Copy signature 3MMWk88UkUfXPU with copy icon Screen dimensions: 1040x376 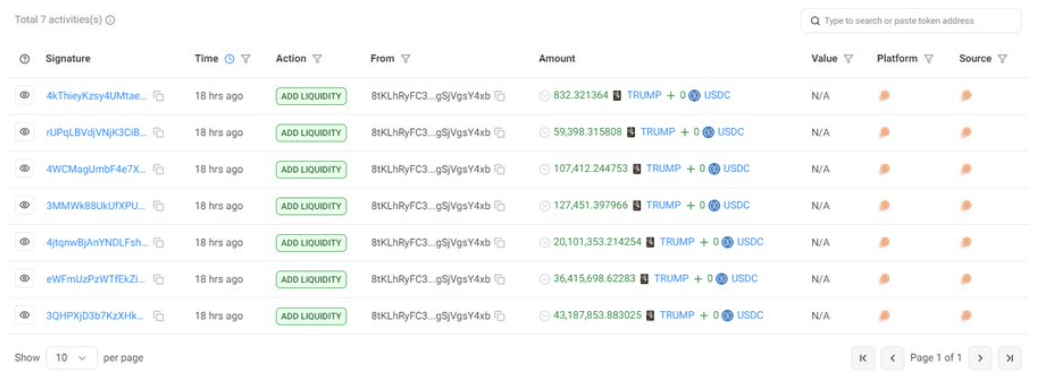click(159, 206)
